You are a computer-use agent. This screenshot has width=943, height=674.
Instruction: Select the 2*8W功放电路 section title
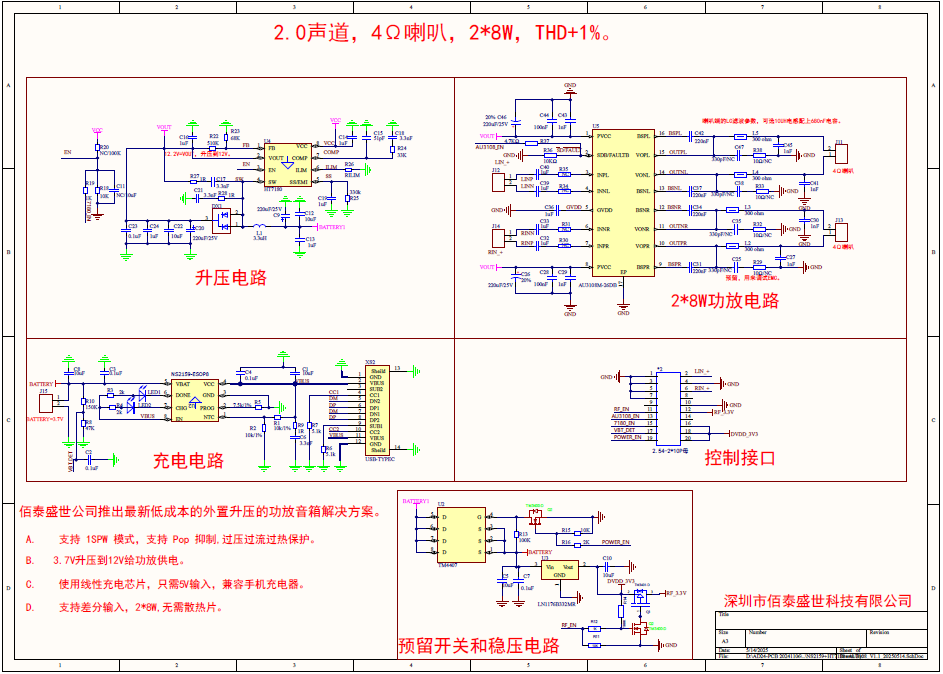click(x=724, y=300)
